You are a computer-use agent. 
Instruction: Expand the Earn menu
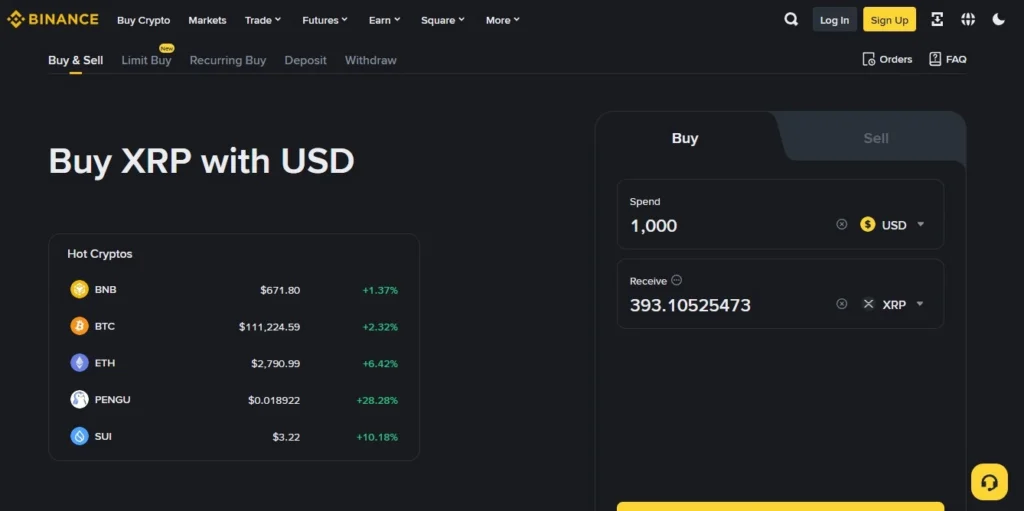[x=385, y=20]
